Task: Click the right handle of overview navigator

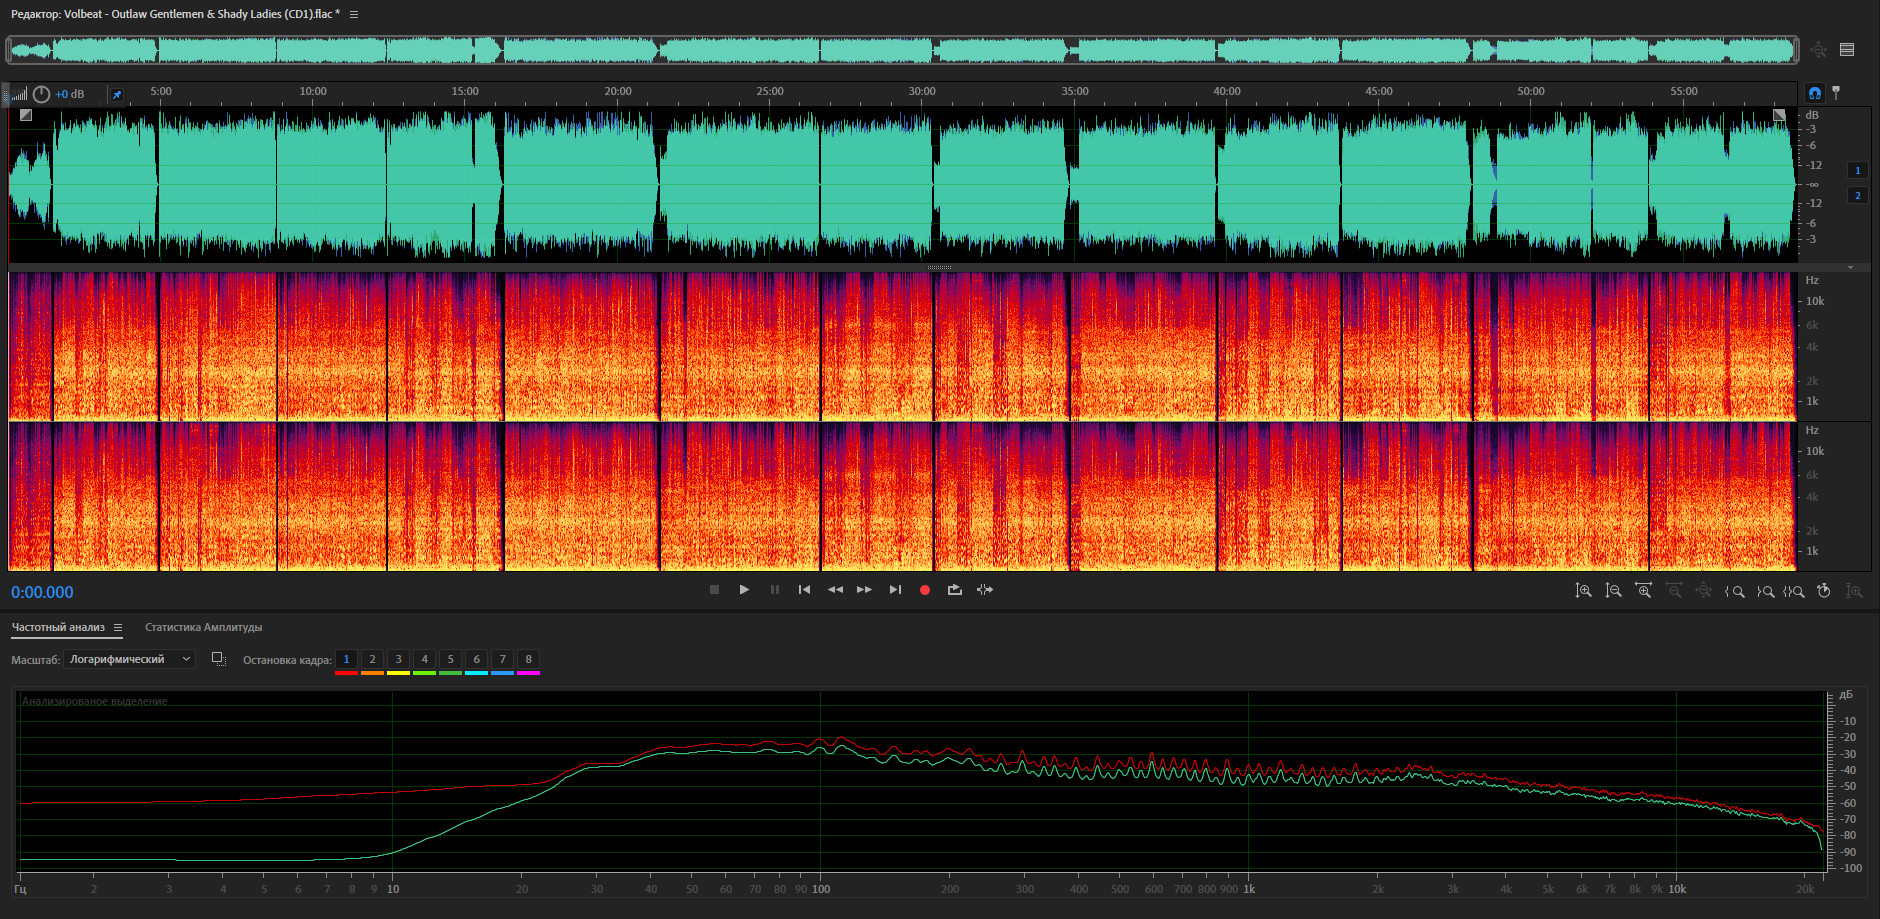Action: (1796, 50)
